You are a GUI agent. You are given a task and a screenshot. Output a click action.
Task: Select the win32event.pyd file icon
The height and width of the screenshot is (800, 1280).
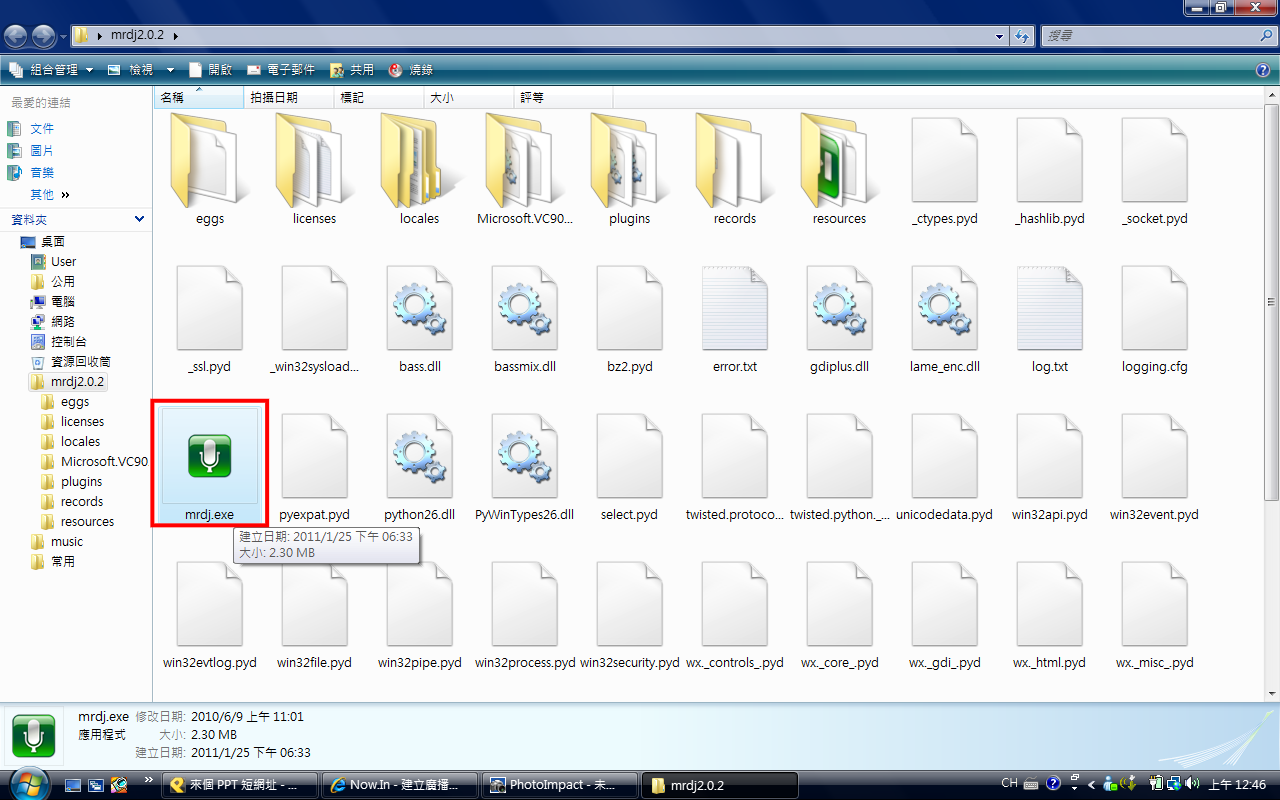pyautogui.click(x=1155, y=456)
